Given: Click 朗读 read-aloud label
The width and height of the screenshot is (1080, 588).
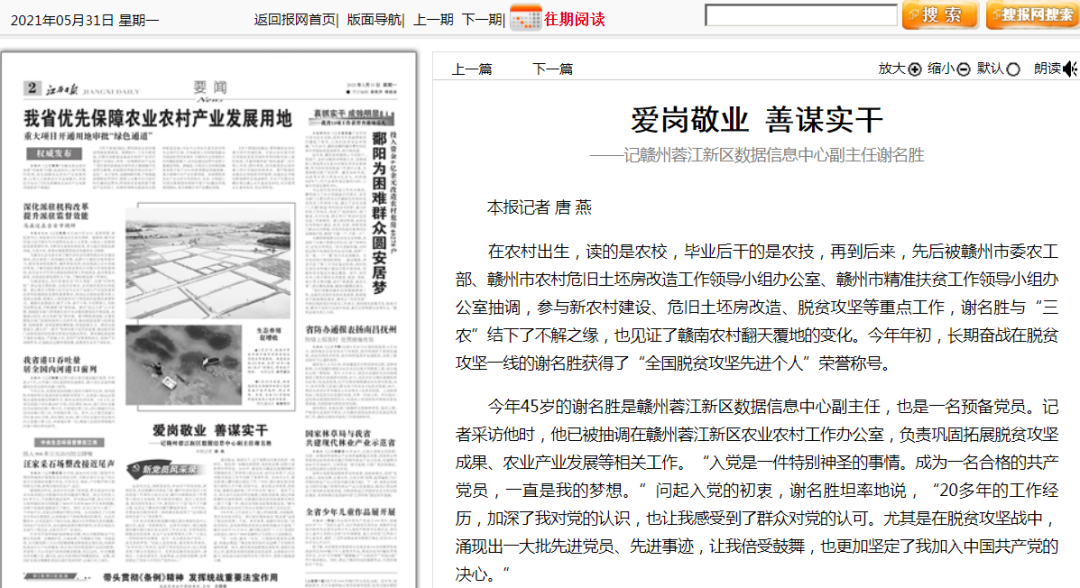Looking at the screenshot, I should coord(1047,68).
